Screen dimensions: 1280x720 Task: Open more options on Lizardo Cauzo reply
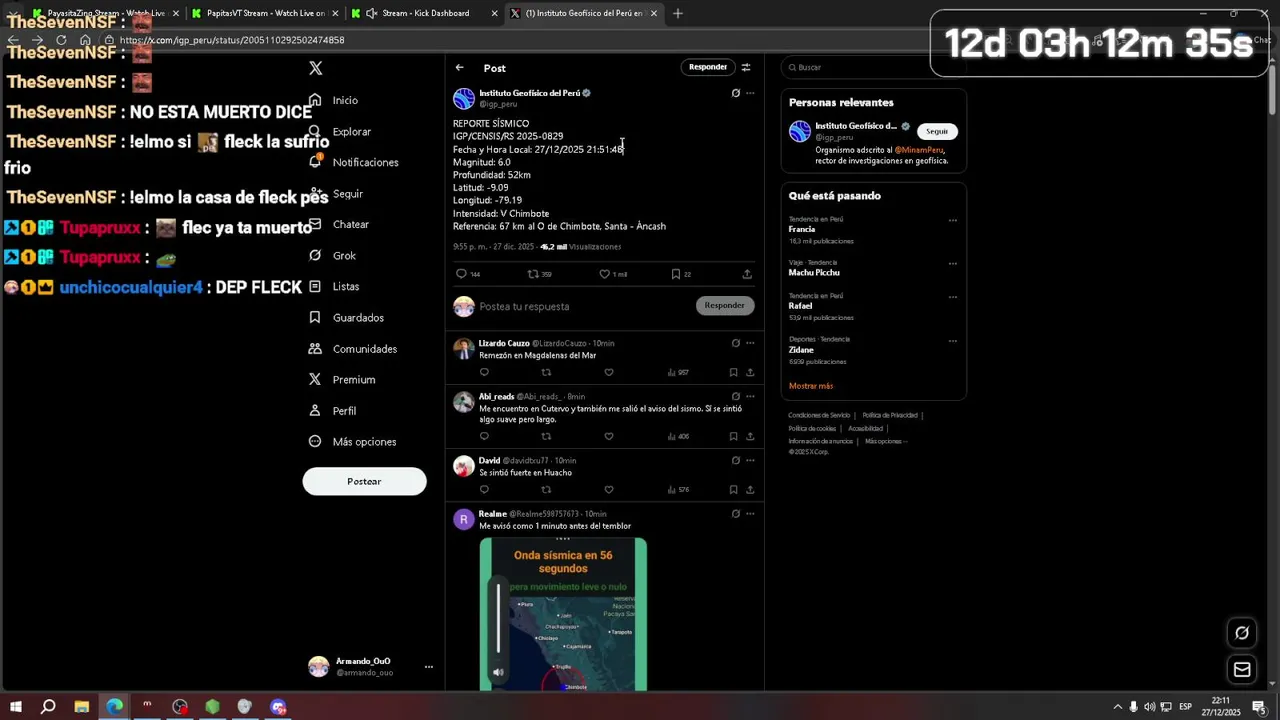click(750, 343)
